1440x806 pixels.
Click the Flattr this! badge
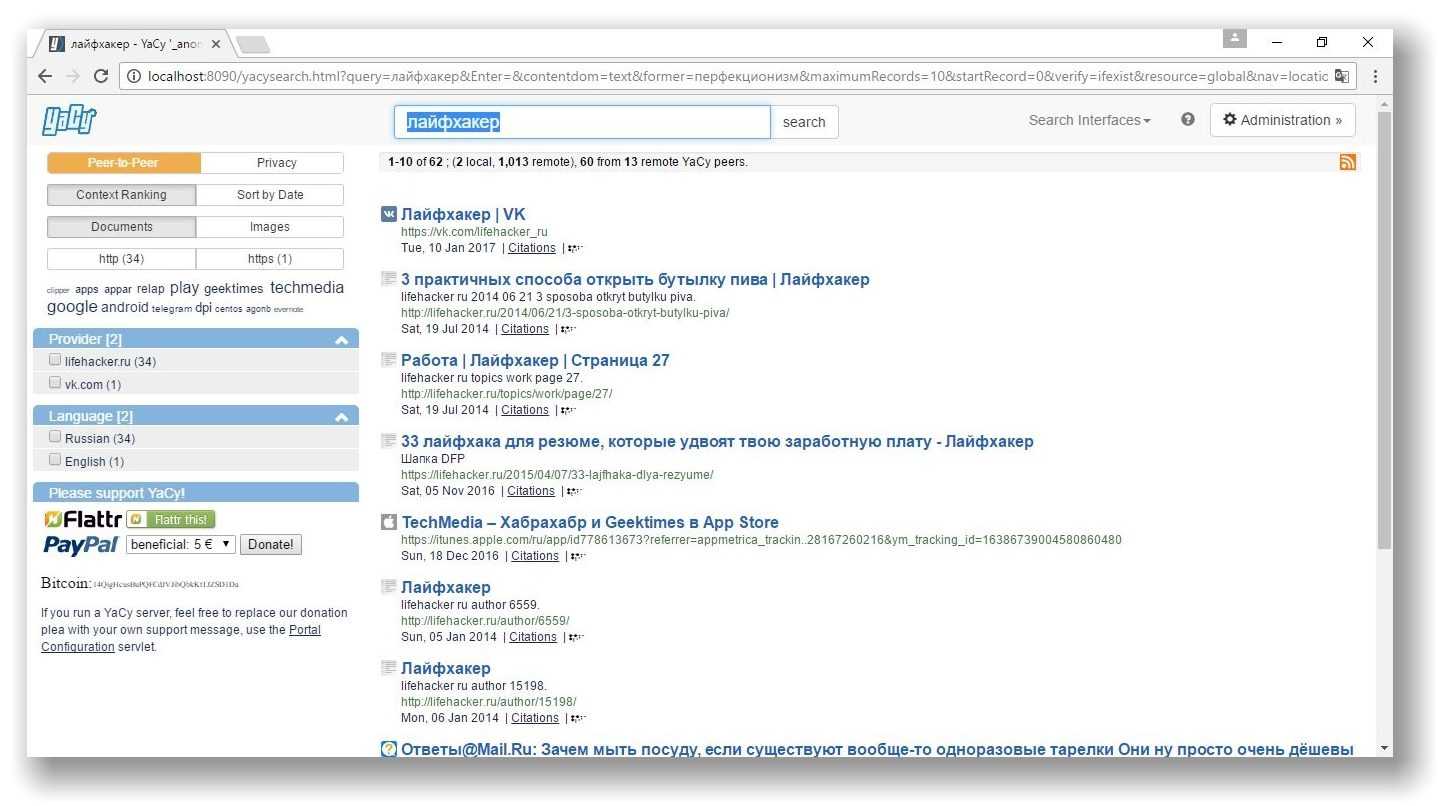coord(171,519)
